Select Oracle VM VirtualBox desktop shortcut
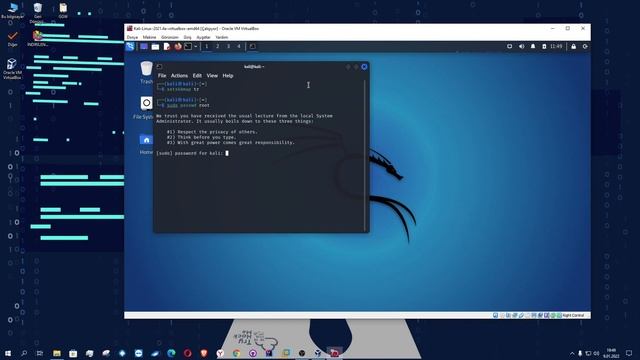 12,69
